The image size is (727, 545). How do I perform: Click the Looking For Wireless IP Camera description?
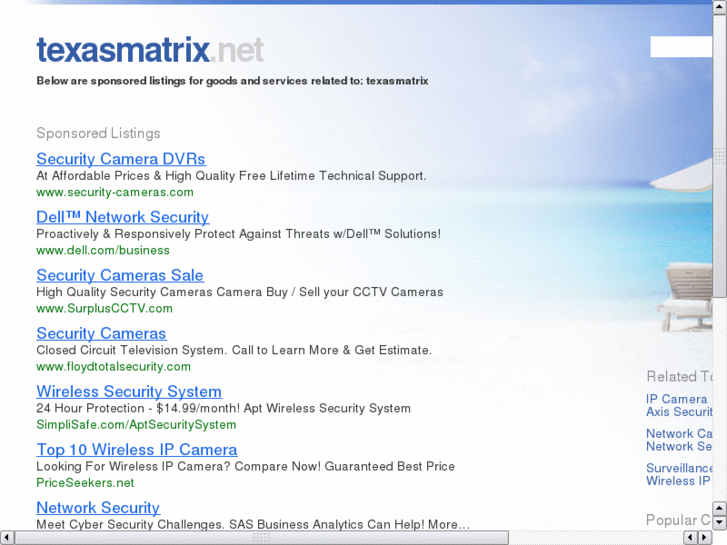(x=245, y=466)
